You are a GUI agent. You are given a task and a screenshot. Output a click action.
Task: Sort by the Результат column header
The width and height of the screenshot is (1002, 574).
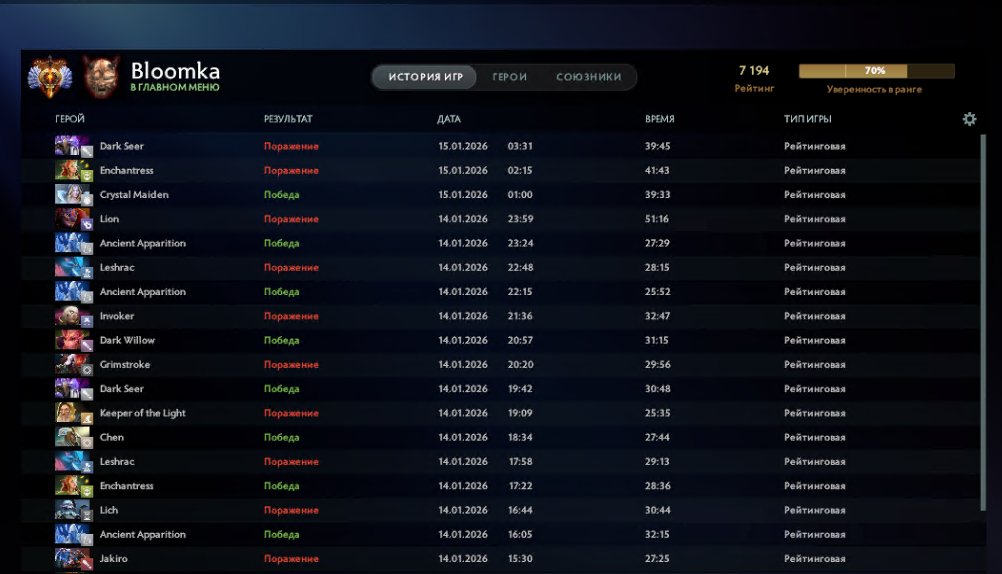tap(288, 119)
